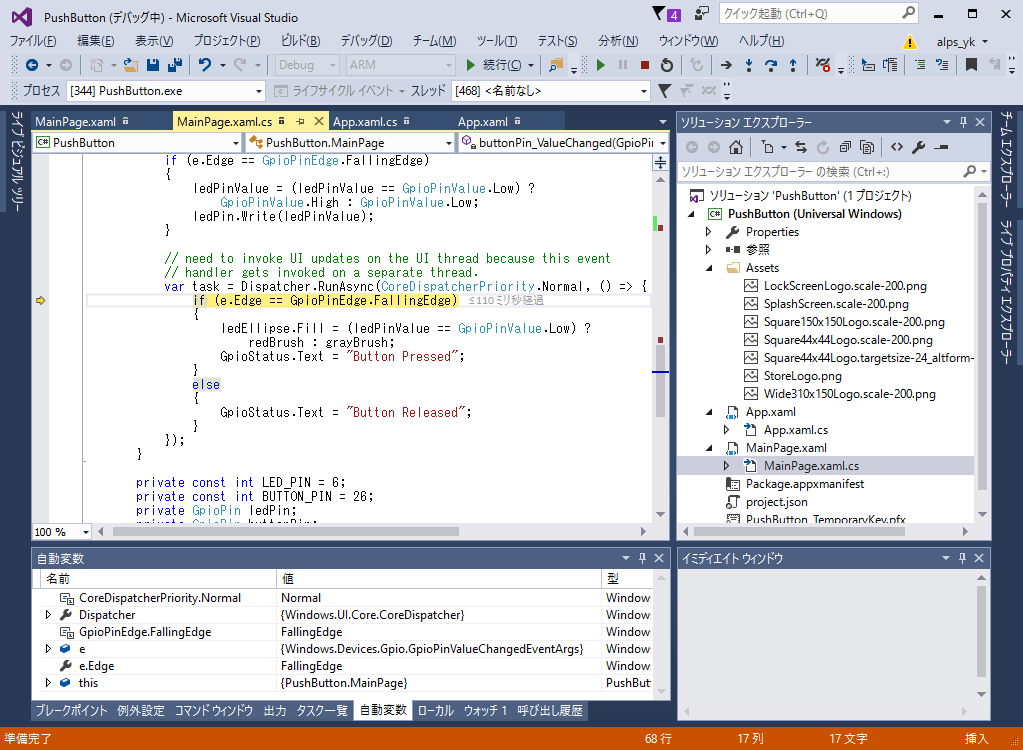1023x750 pixels.
Task: Click the Find in Files toolbar icon
Action: [556, 65]
